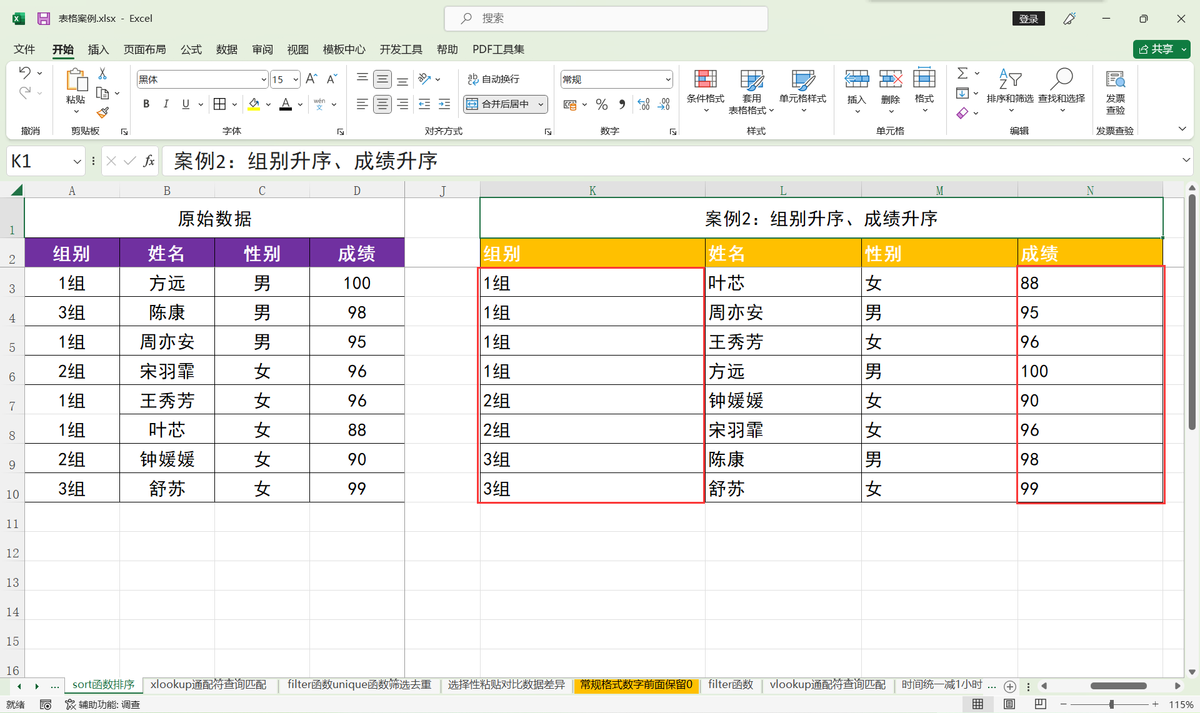Click the zoom slider in status bar
Screen dimensions: 1200x713
point(1111,705)
